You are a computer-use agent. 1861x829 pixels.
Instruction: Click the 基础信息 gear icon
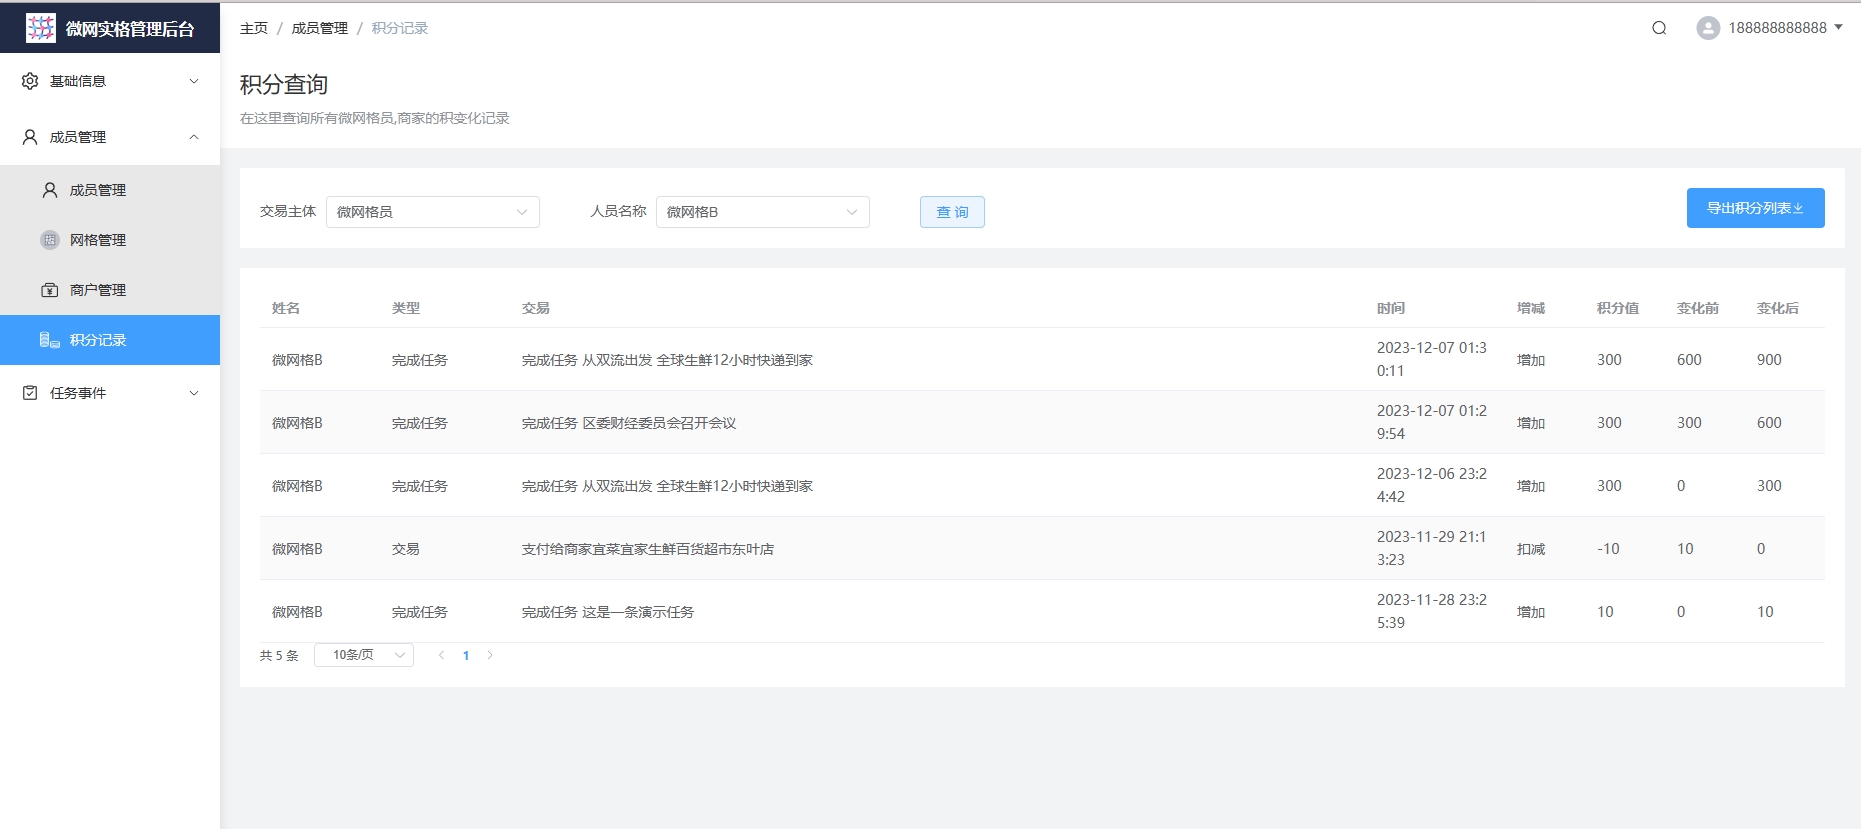coord(30,81)
